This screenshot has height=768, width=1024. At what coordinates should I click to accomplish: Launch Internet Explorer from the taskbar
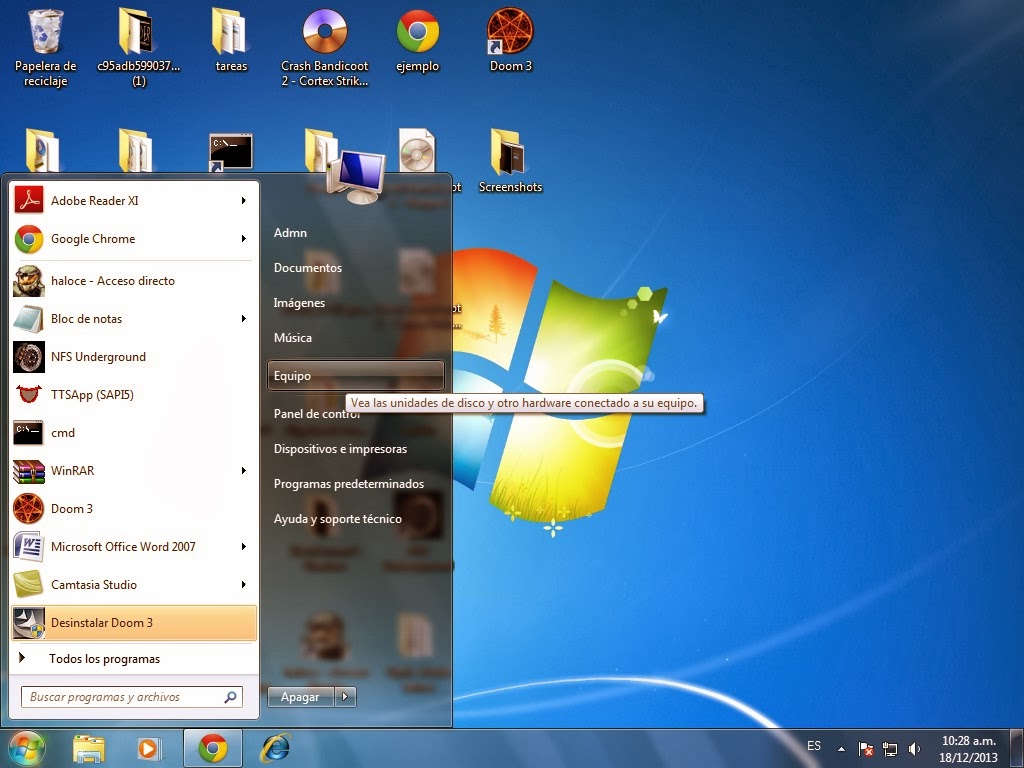[275, 748]
